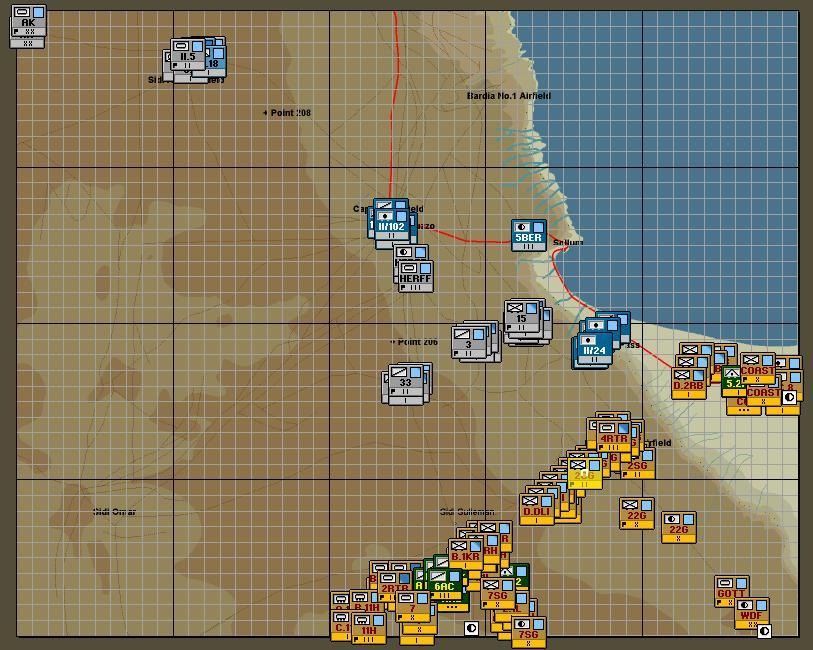Screen dimensions: 813x650
Task: Select the upper 7SG infantry counter
Action: [x=498, y=594]
